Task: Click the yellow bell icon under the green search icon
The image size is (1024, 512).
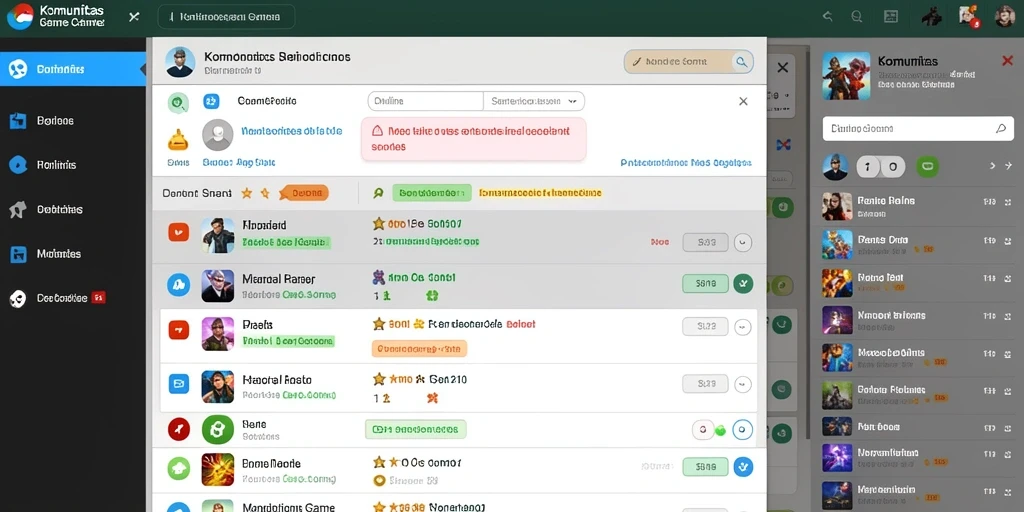Action: (x=178, y=139)
